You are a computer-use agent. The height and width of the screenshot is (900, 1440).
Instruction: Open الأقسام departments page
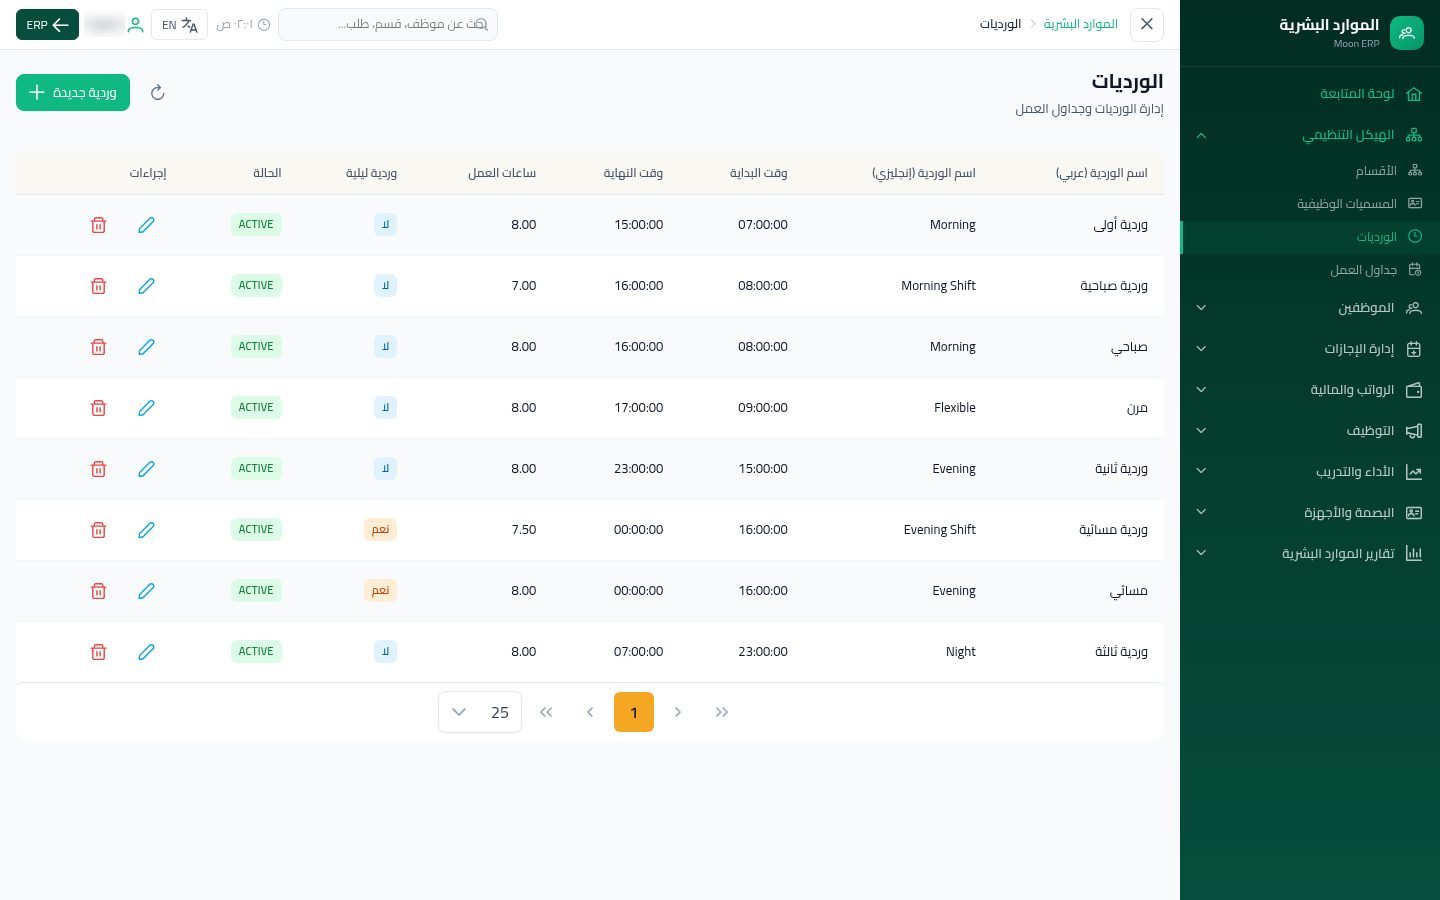1310,171
